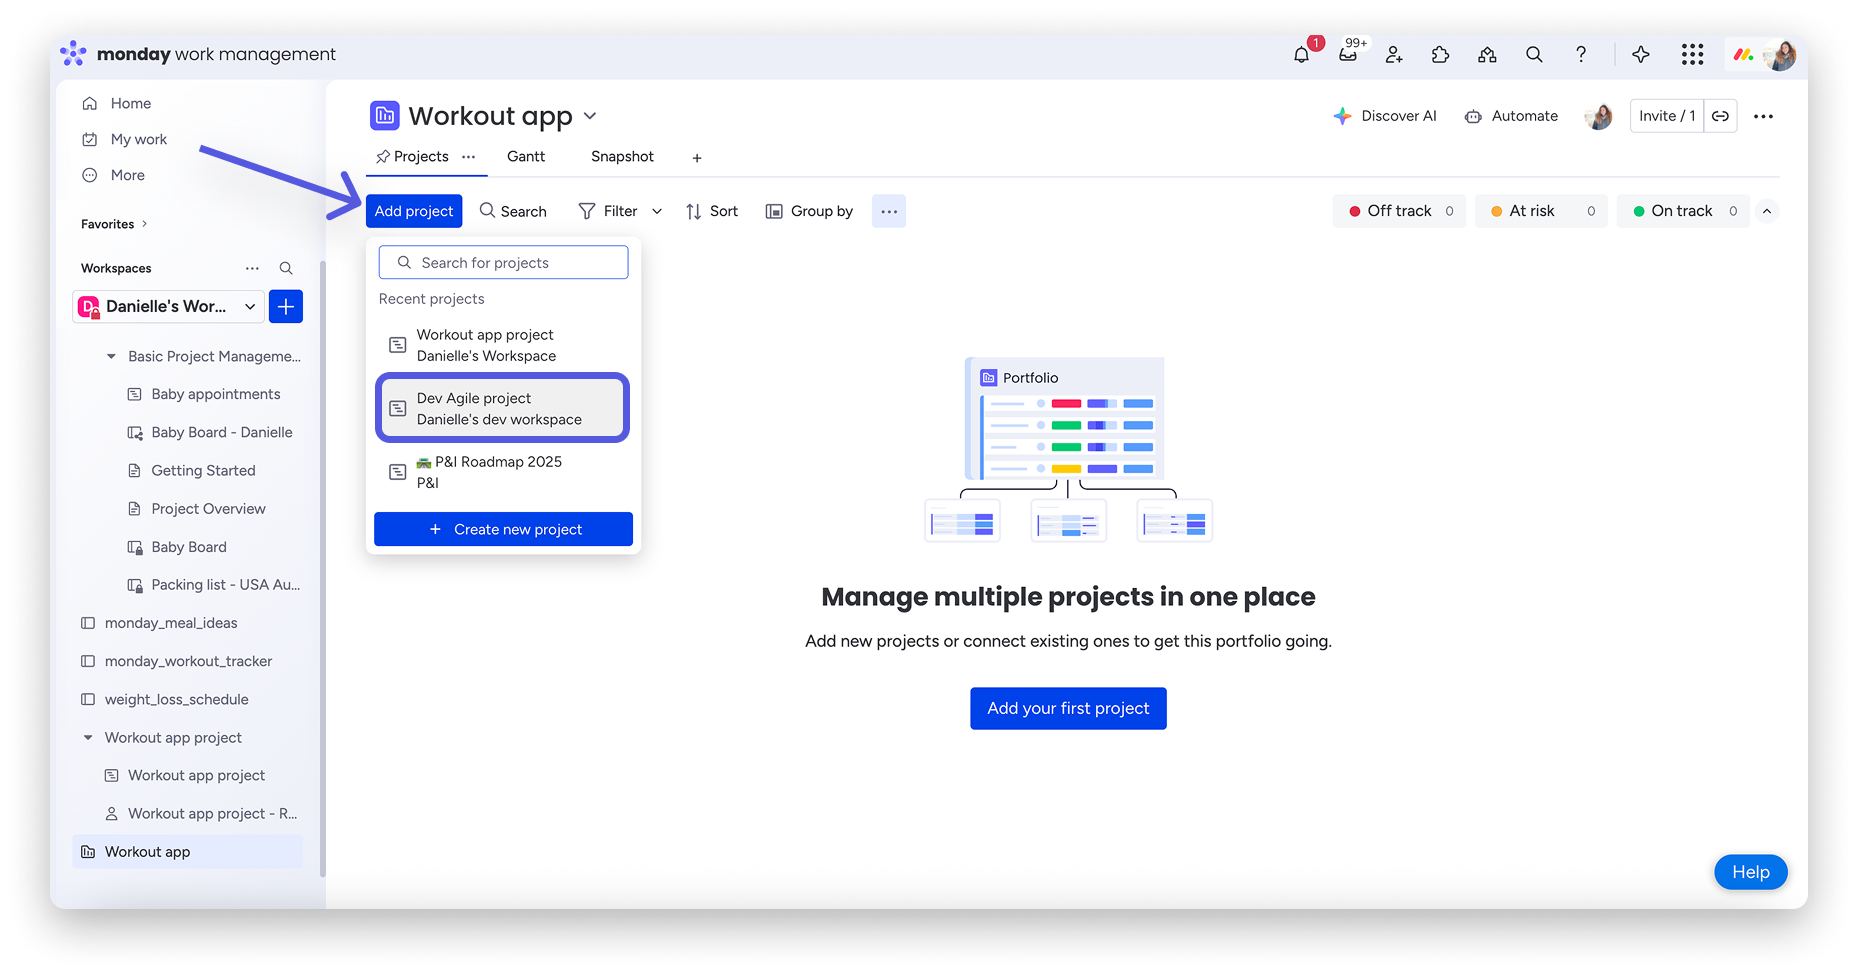The width and height of the screenshot is (1858, 974).
Task: Click the Add project button
Action: [x=414, y=211]
